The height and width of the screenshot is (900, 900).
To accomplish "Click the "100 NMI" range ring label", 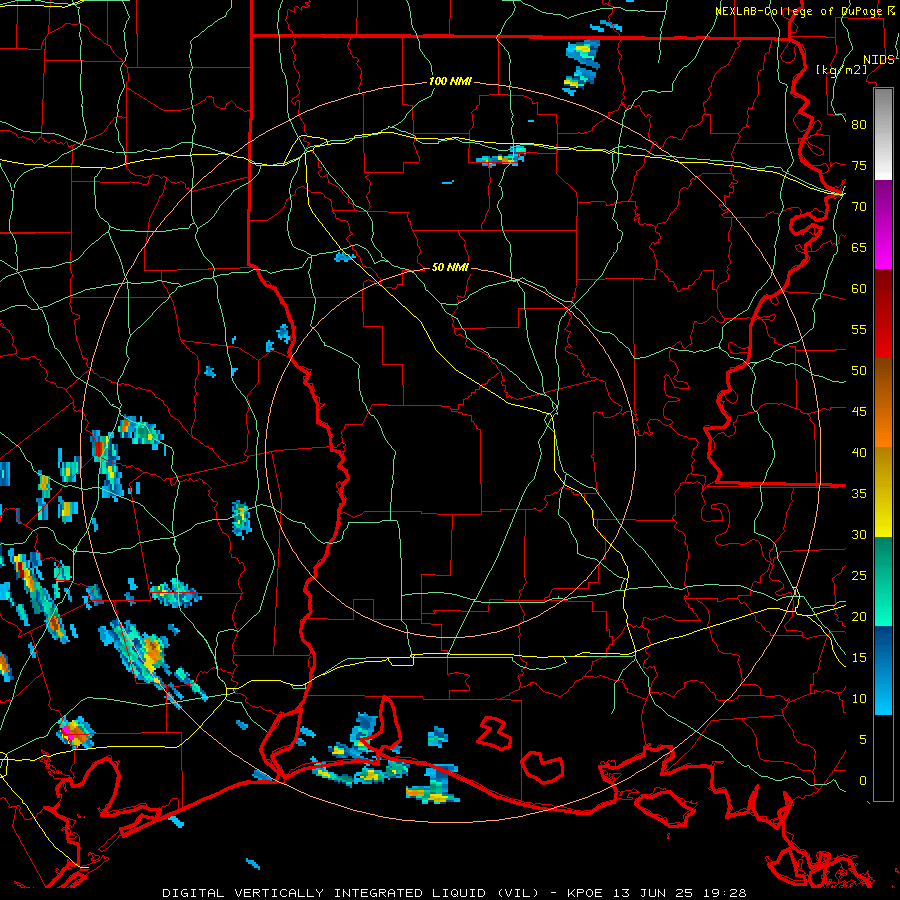I will point(450,82).
